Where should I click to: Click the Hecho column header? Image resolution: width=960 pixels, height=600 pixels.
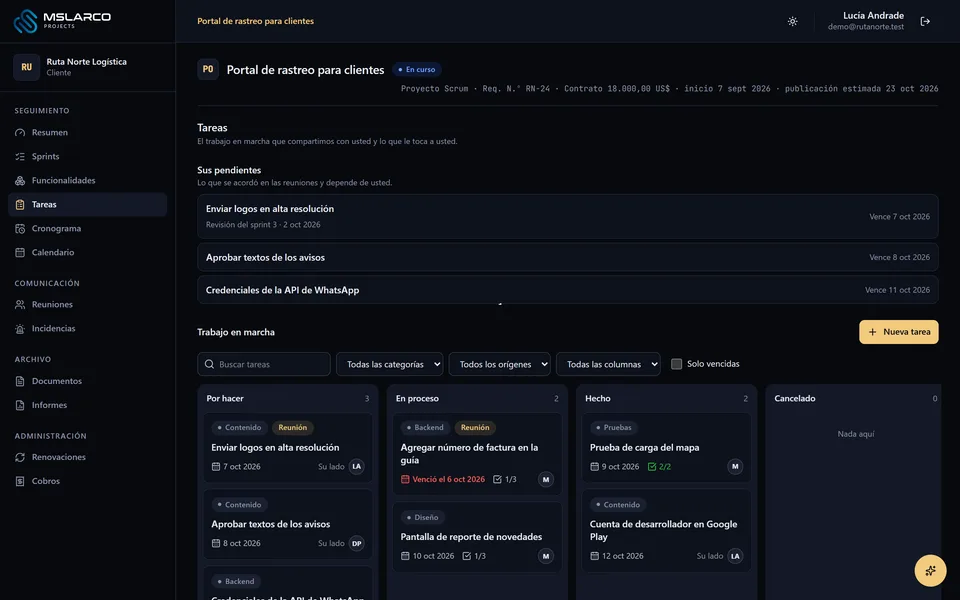point(598,399)
